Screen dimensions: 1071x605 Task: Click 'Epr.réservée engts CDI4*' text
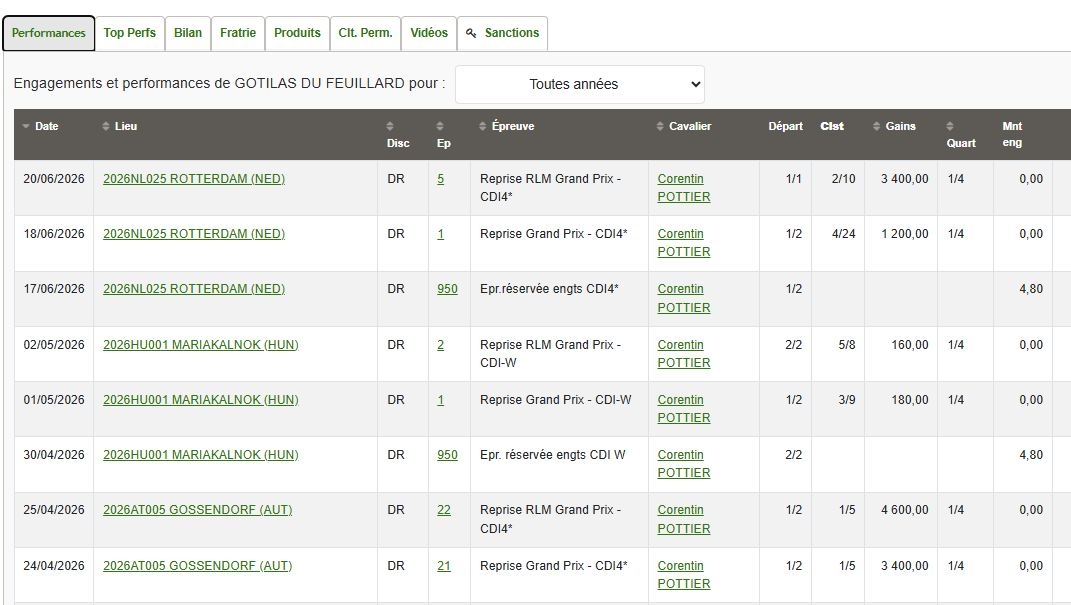pos(549,289)
